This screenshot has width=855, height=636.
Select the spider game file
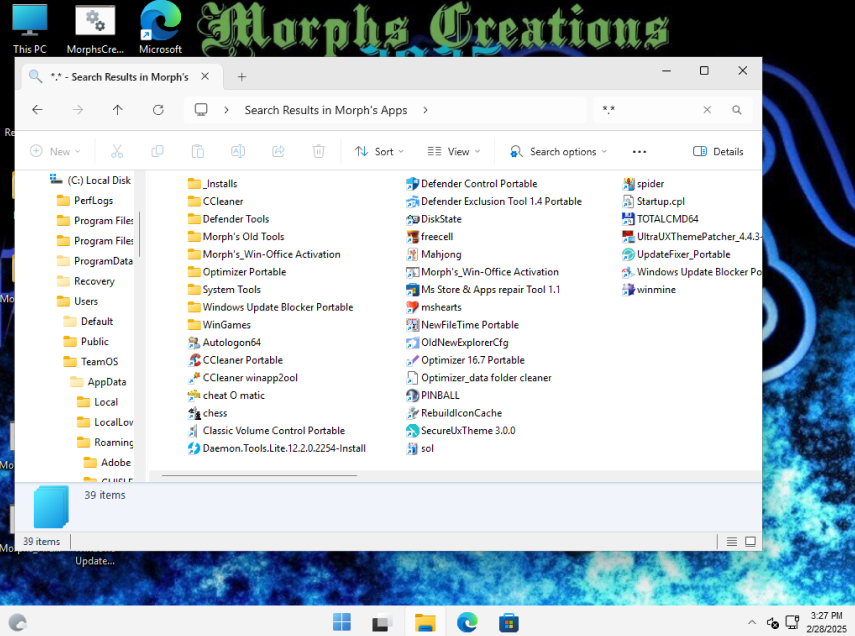(x=643, y=184)
